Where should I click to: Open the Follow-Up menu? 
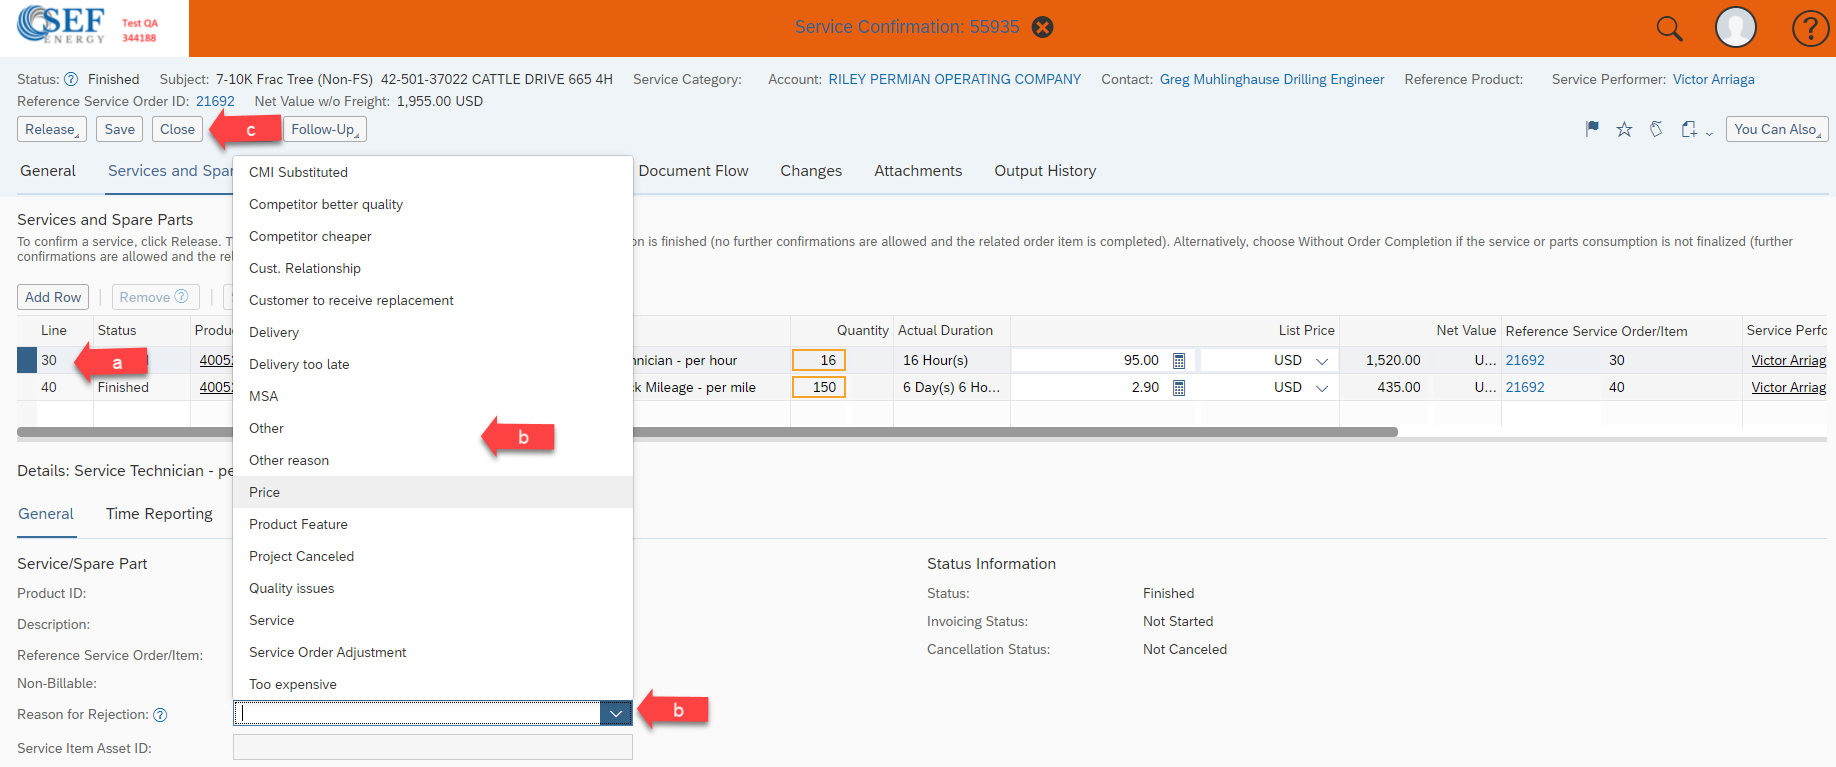(325, 129)
